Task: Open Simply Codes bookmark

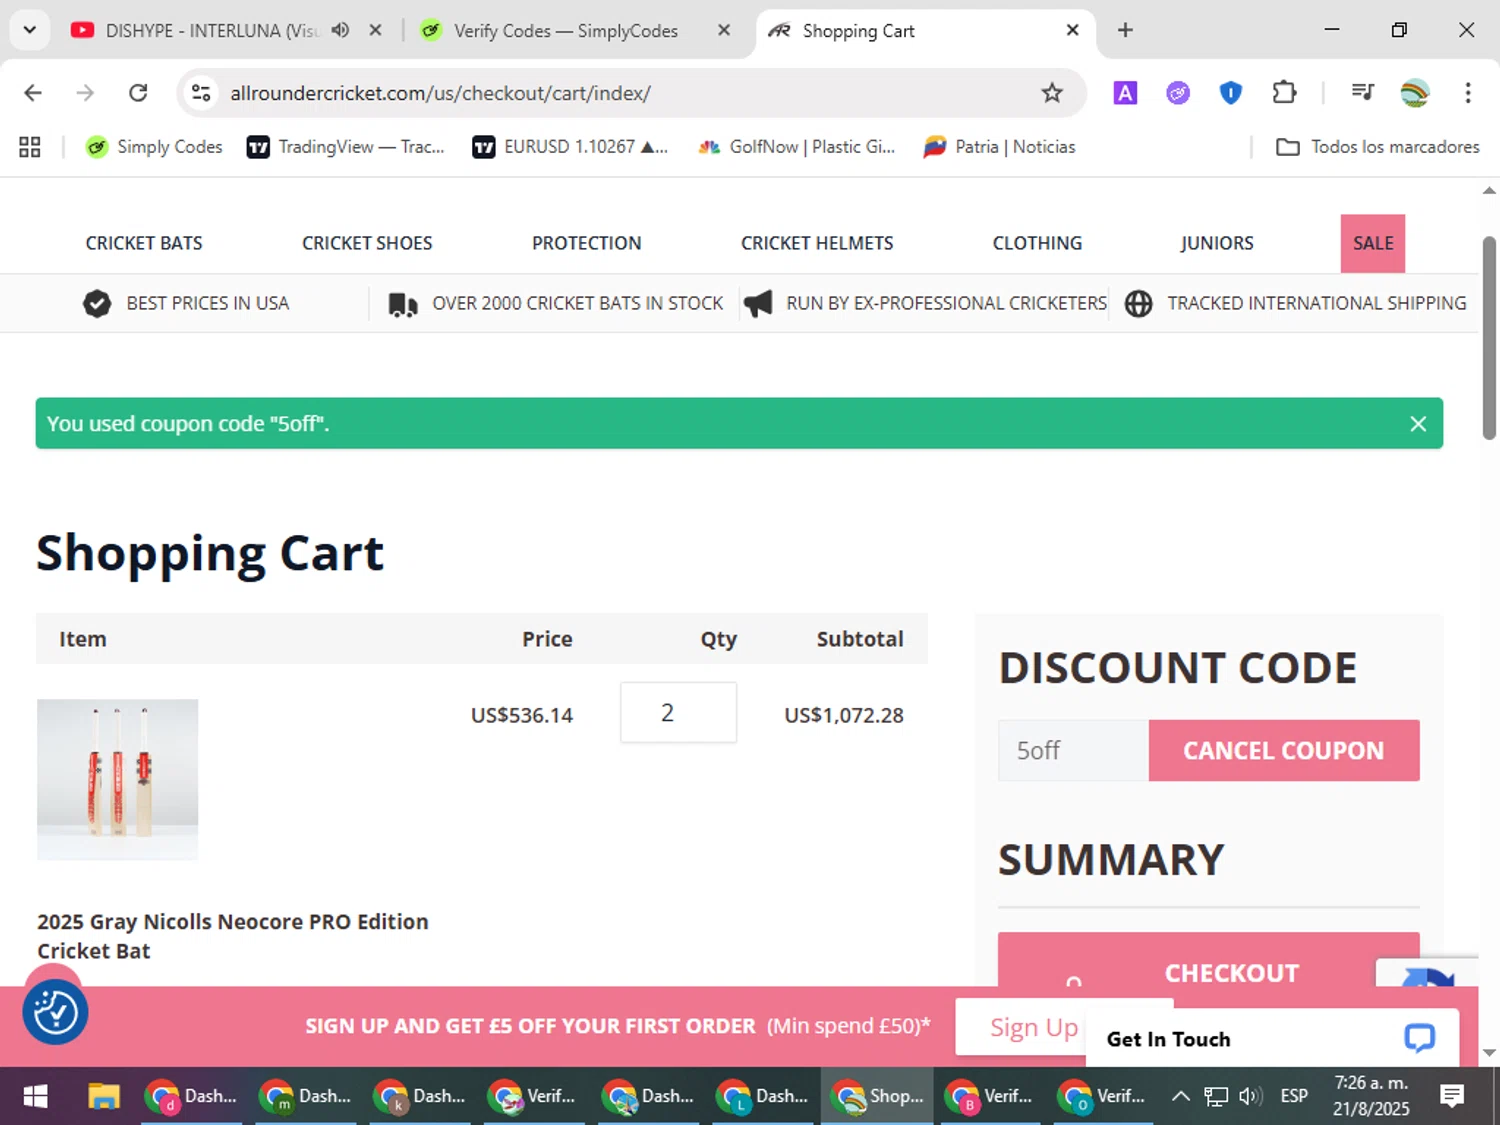Action: coord(154,147)
